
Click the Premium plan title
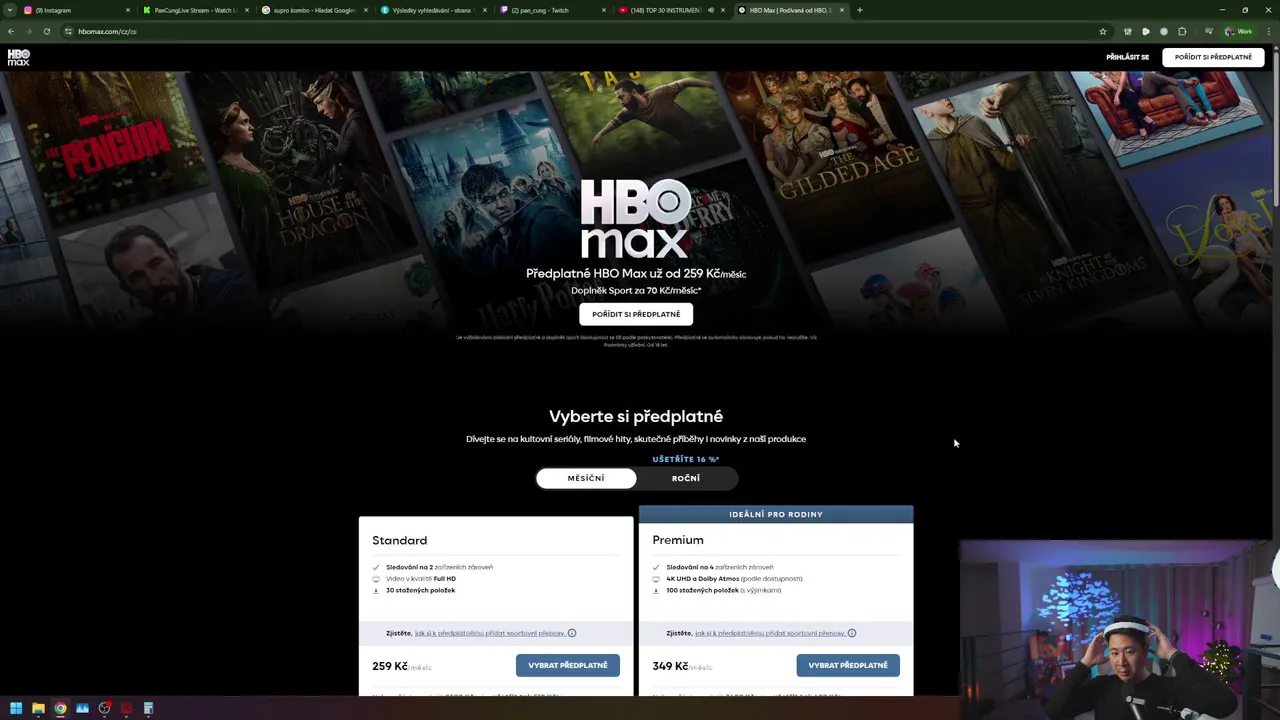(678, 540)
